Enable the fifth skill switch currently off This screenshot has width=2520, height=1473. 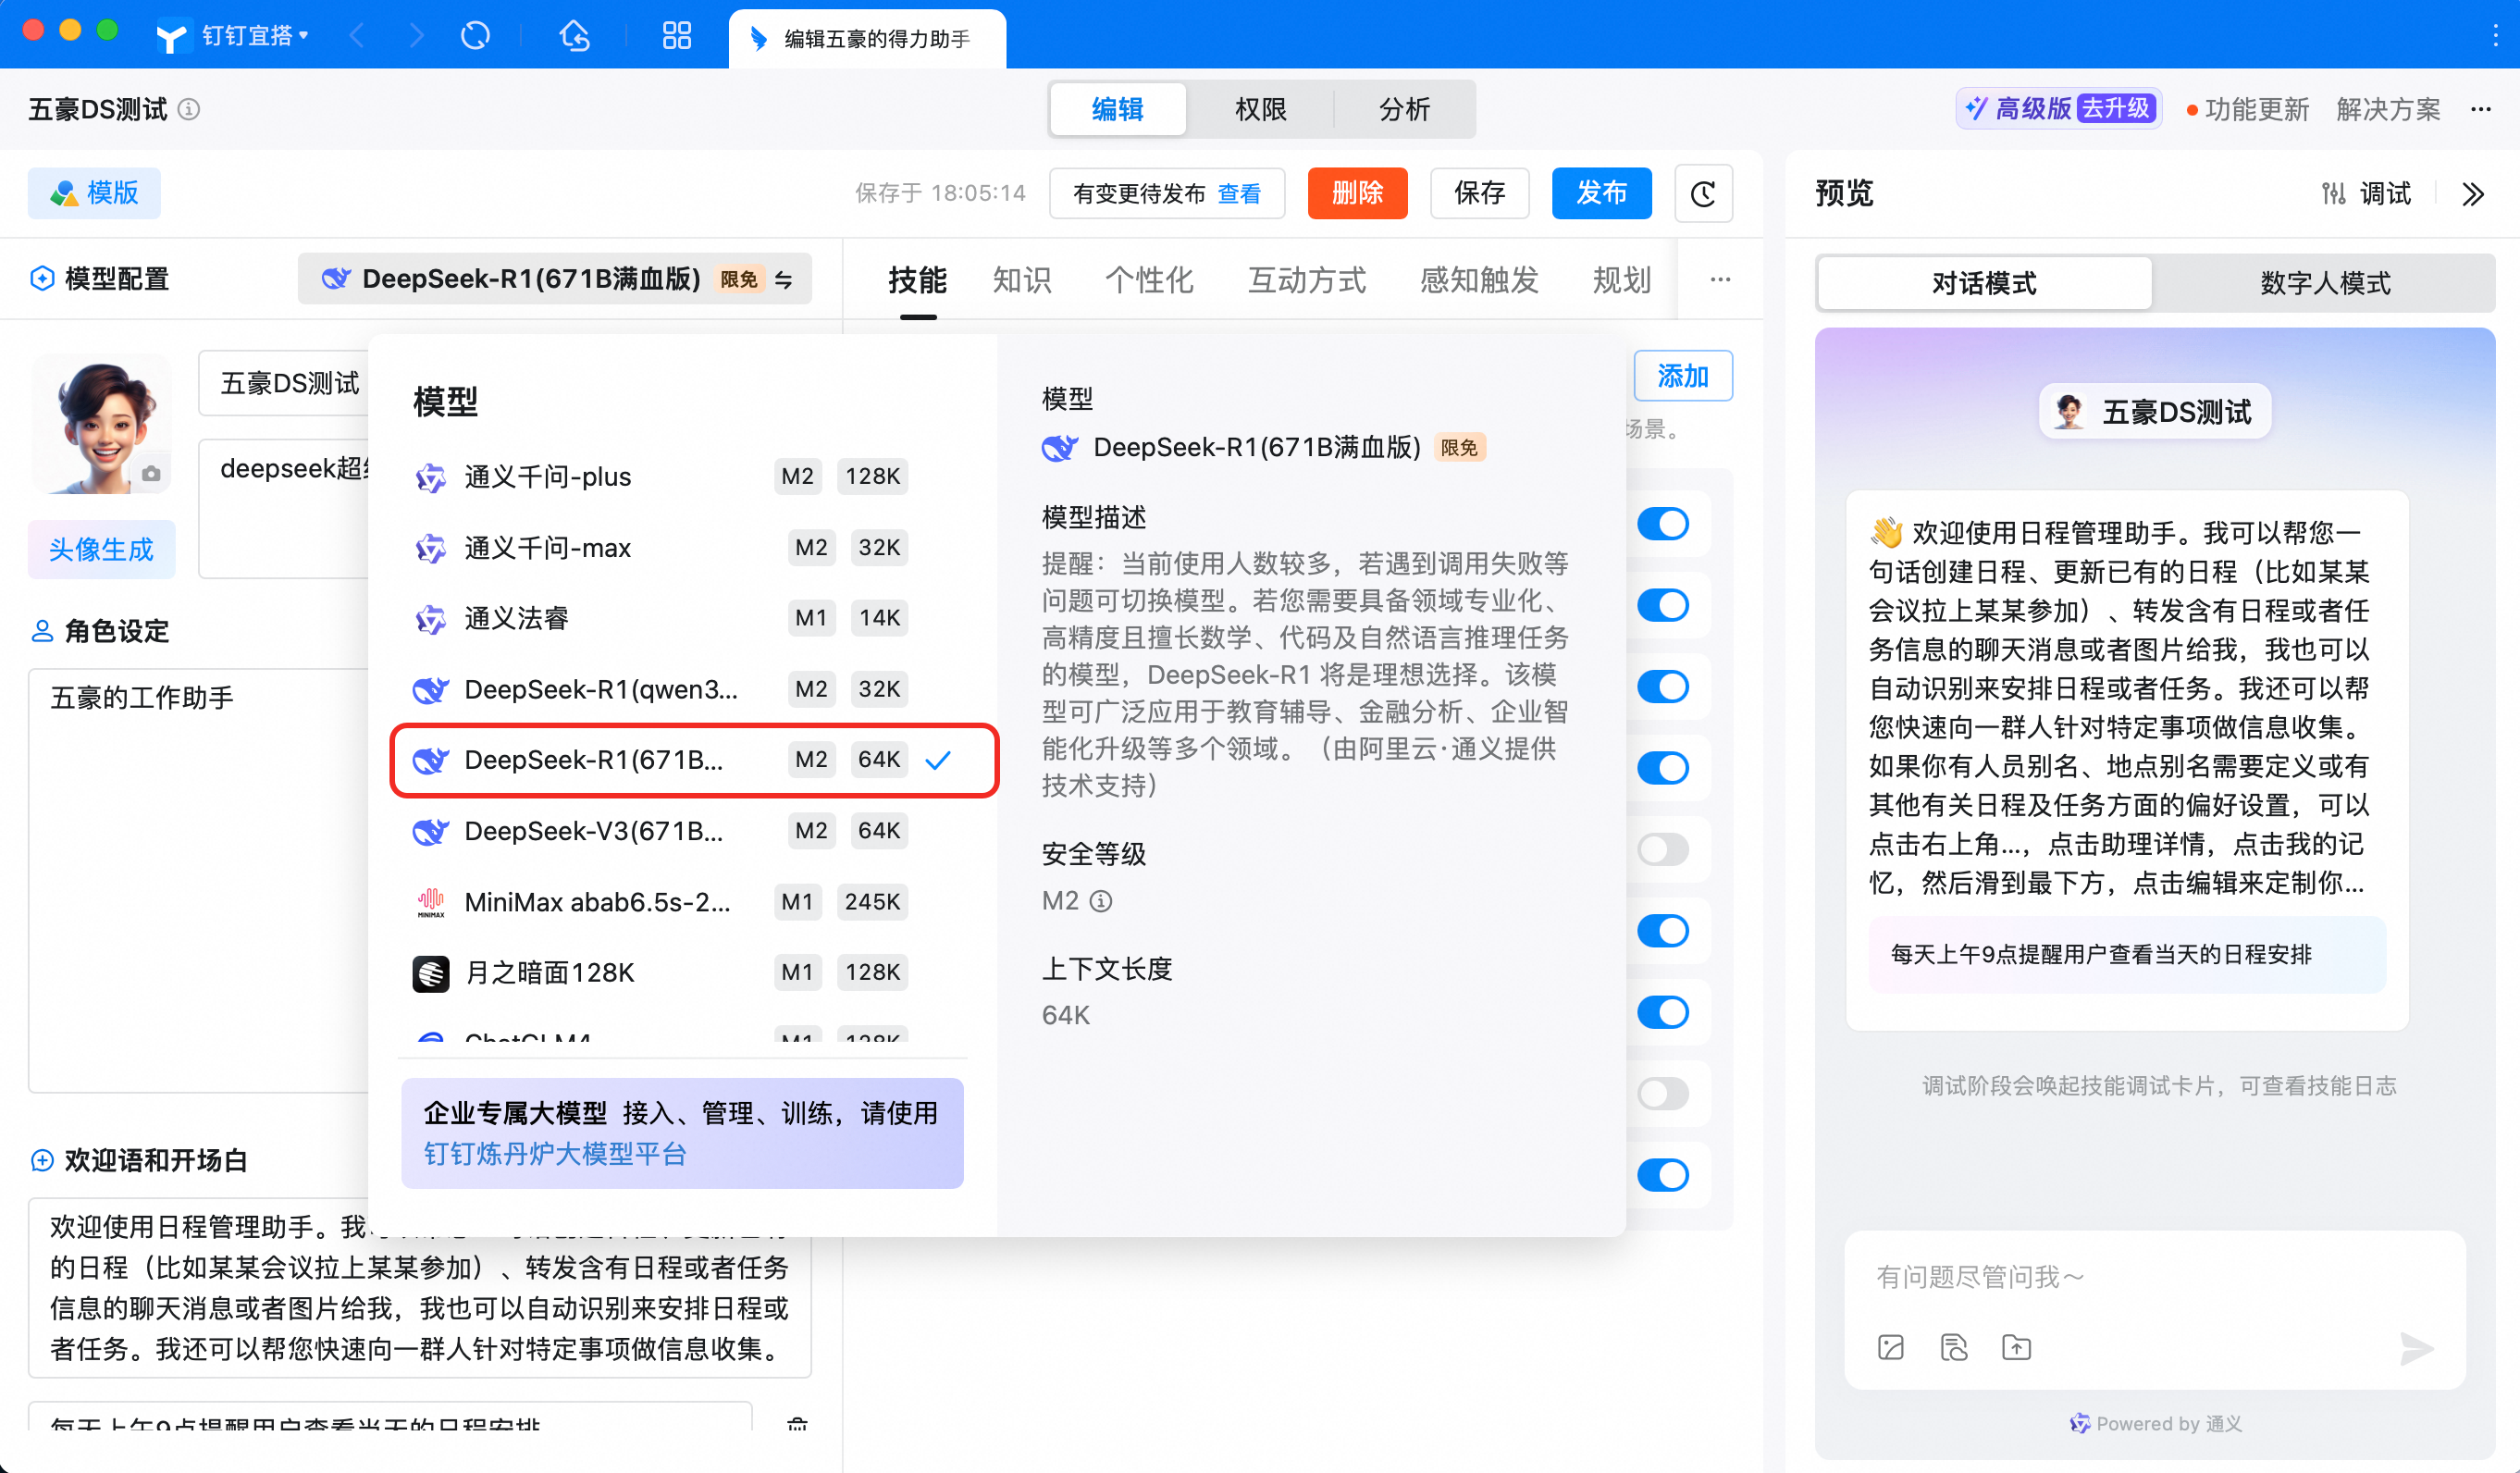coord(1664,850)
